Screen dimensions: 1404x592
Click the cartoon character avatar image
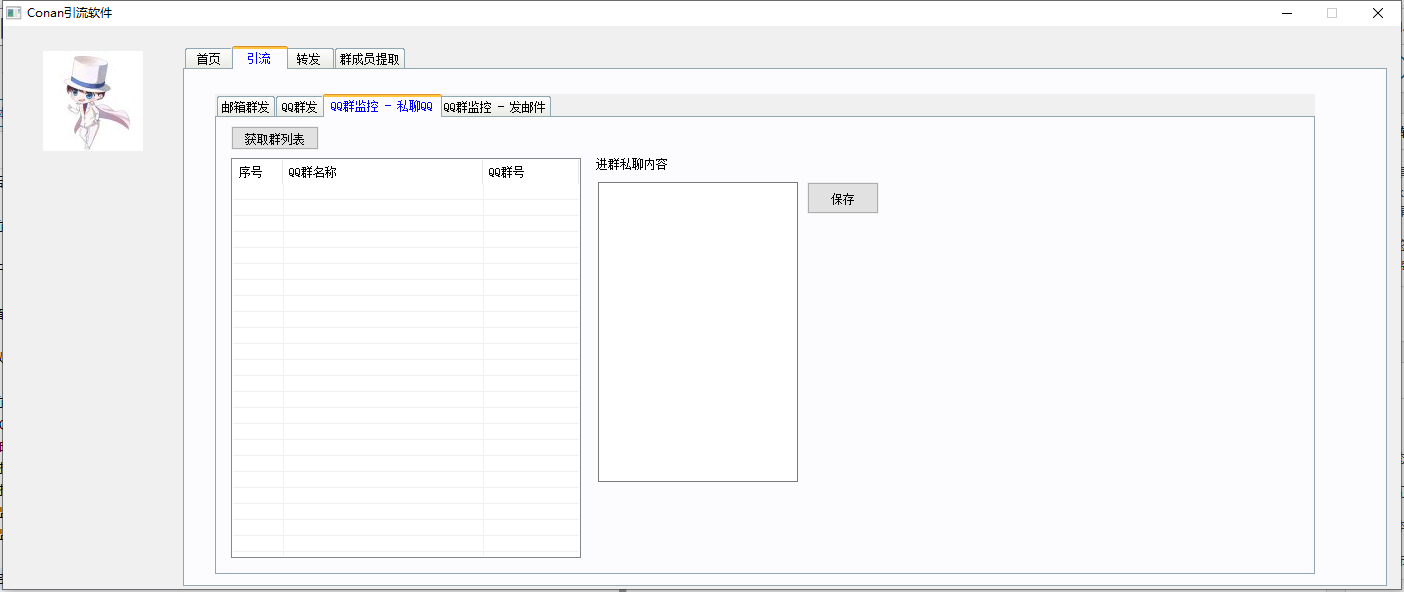tap(93, 101)
